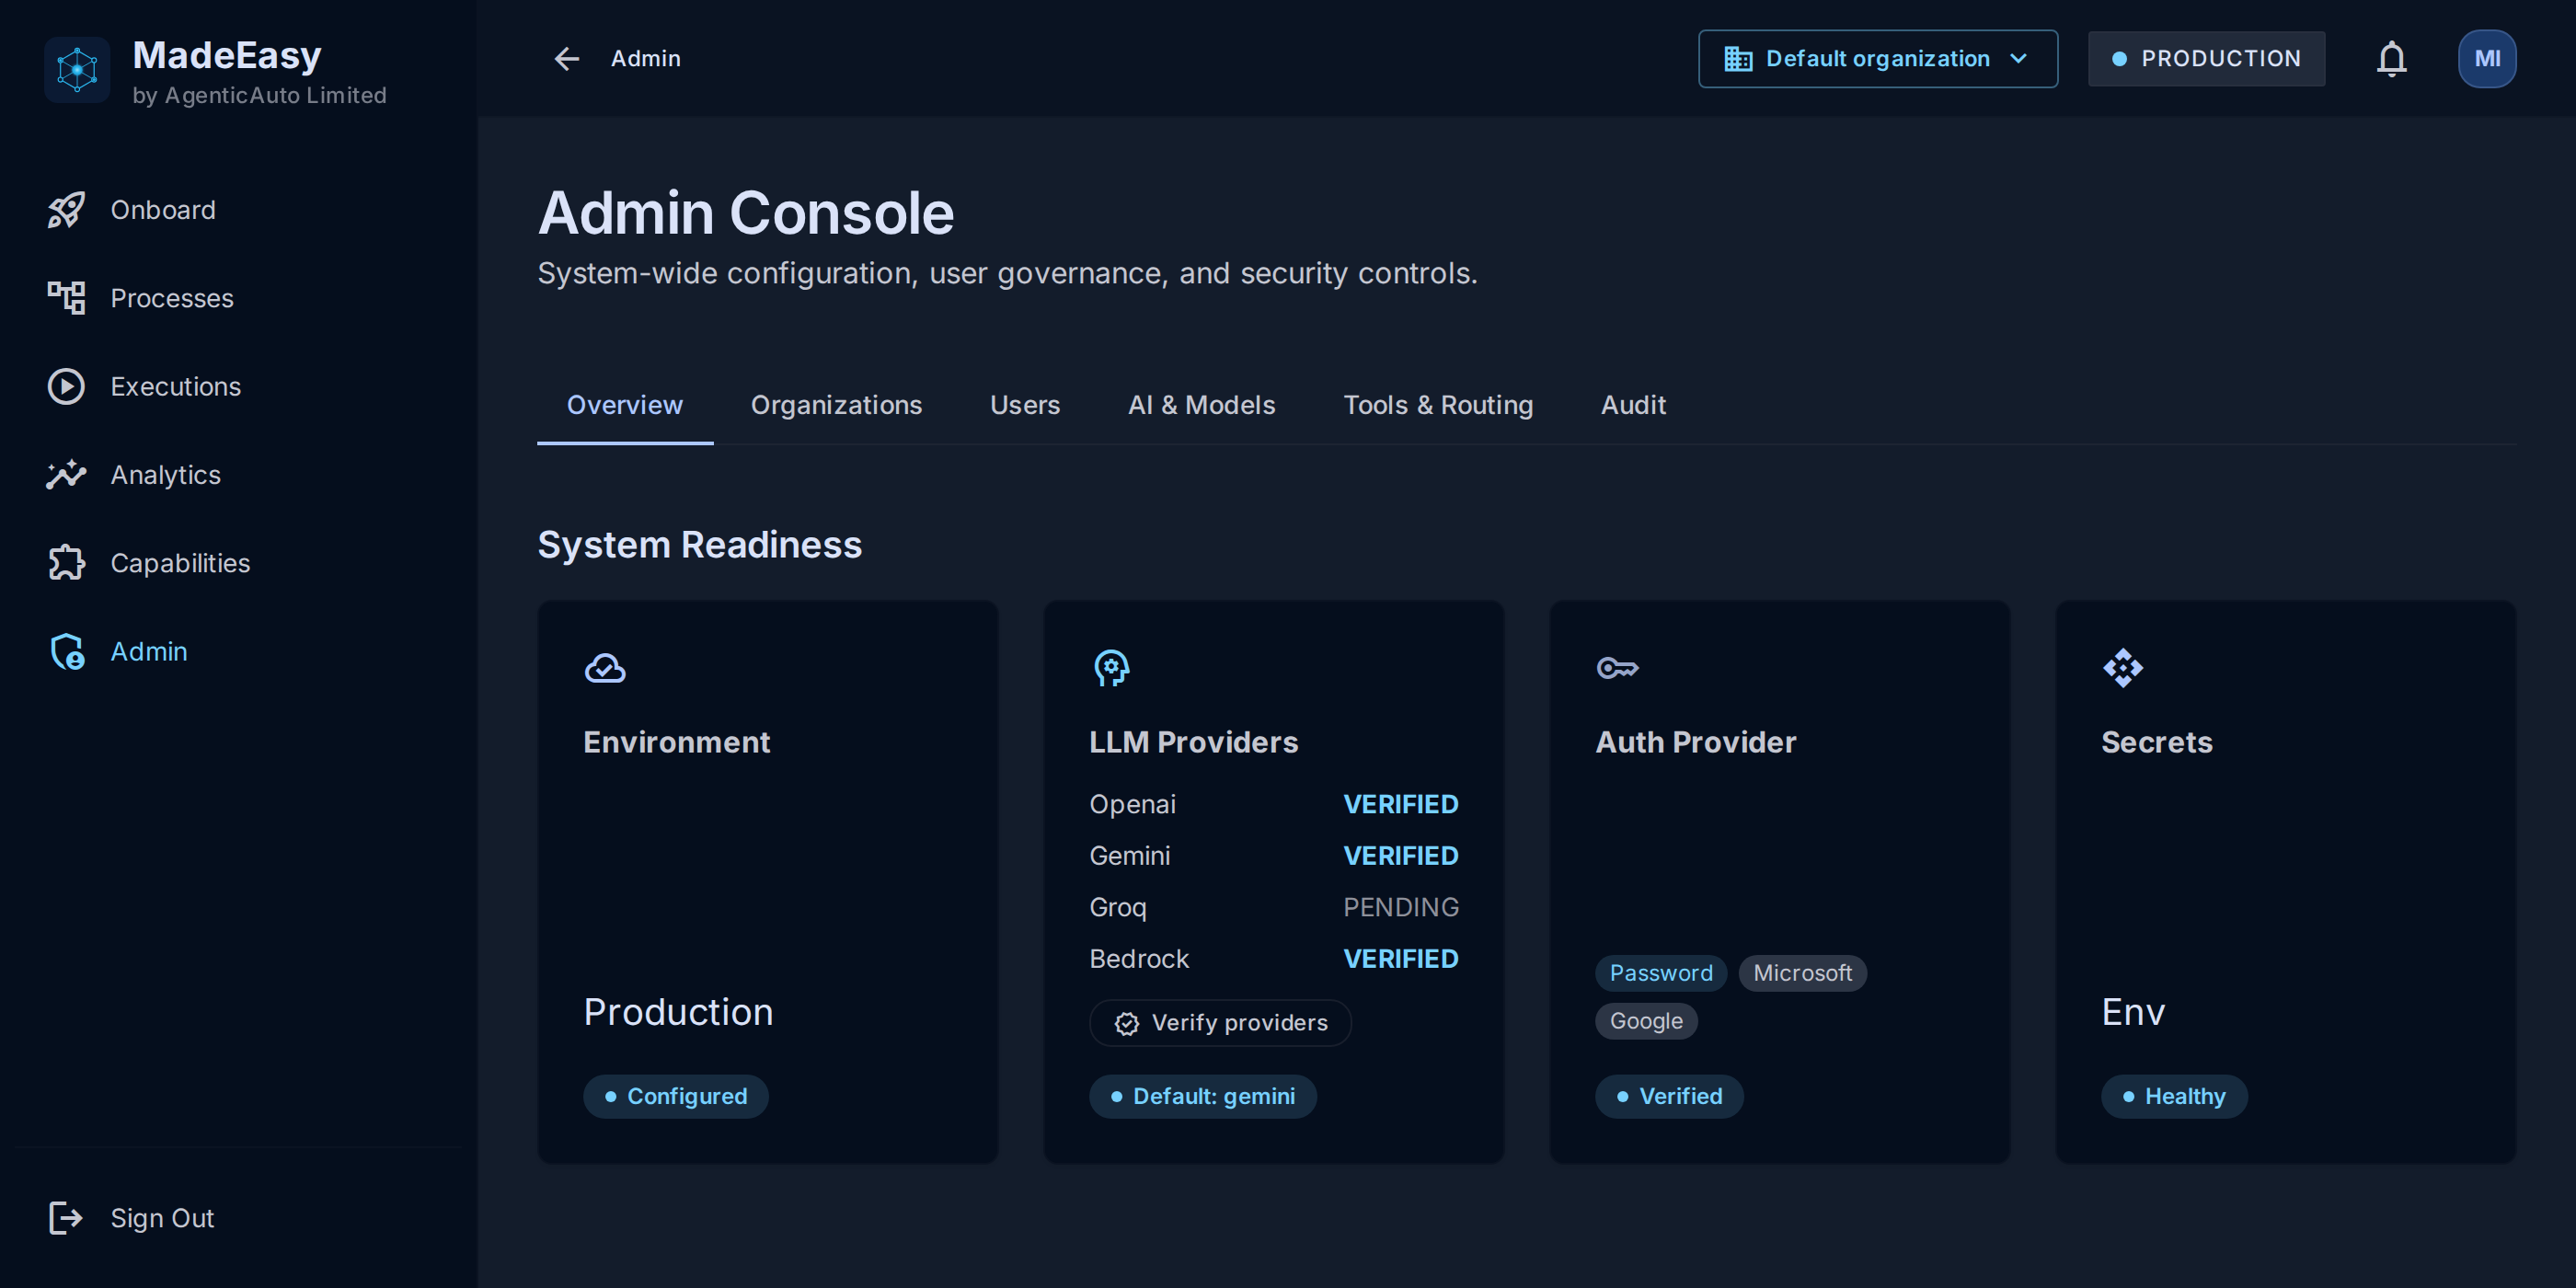Select Admin in sidebar
Viewport: 2576px width, 1288px height.
pyautogui.click(x=238, y=651)
